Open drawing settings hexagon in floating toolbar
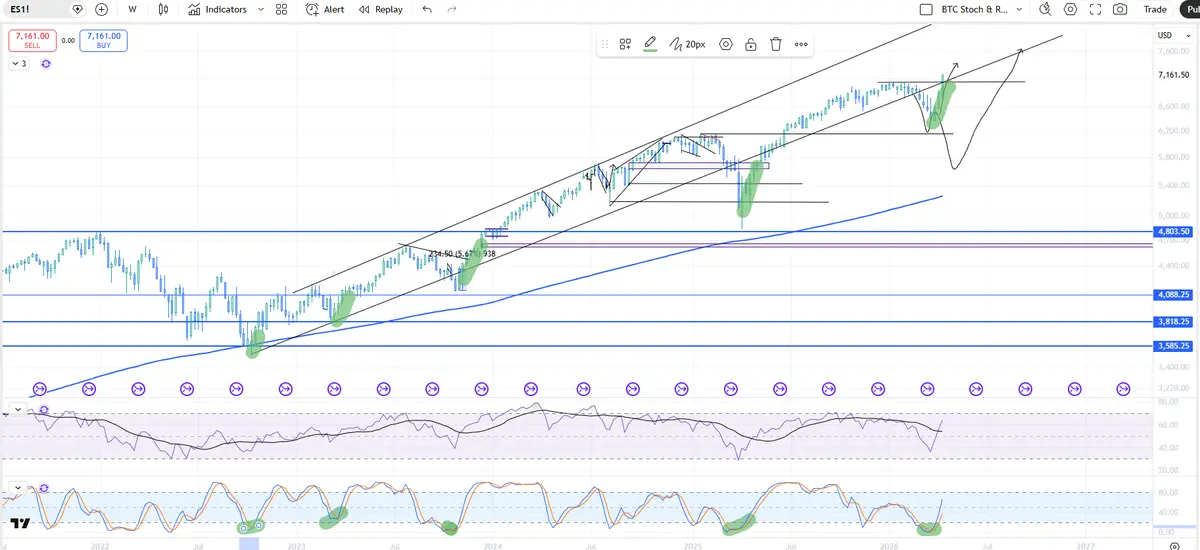 click(726, 44)
